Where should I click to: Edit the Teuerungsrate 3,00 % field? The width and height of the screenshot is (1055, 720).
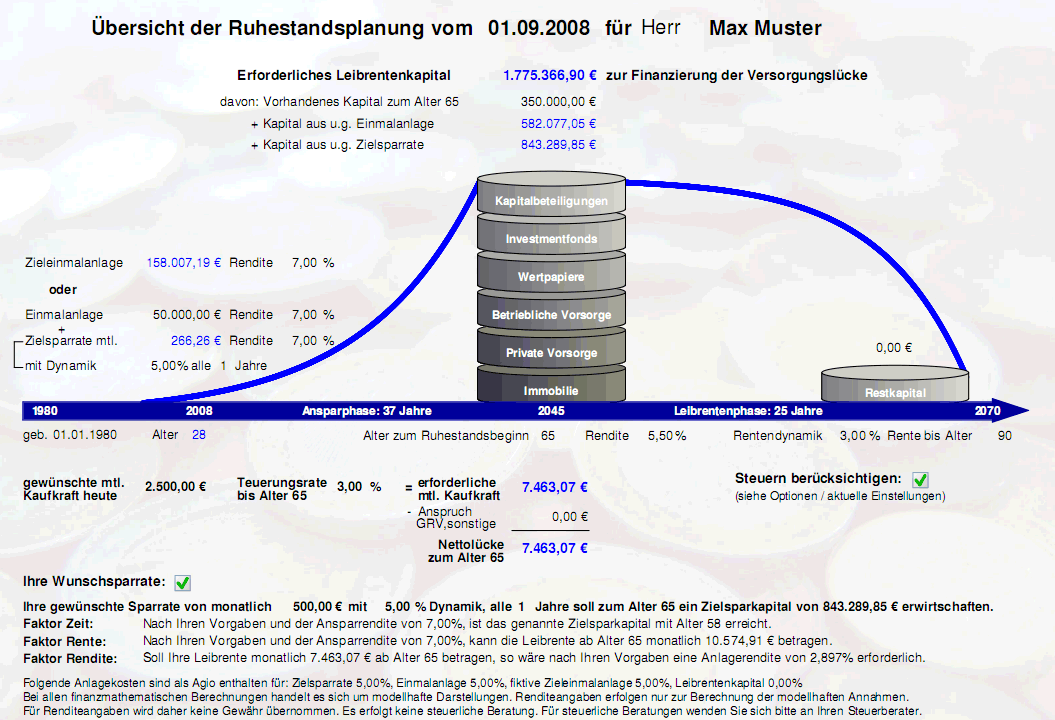(x=359, y=487)
